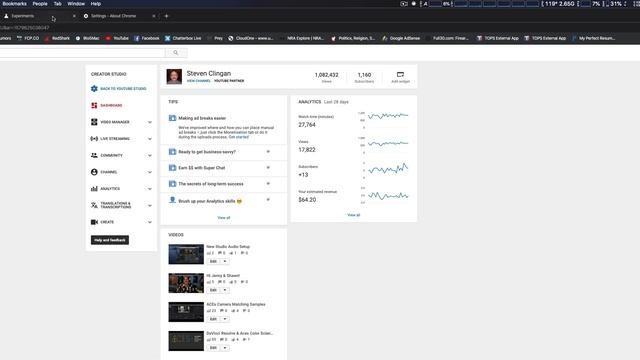Screen dimensions: 640x360
Task: Open the Help menu in menu bar
Action: (96, 4)
